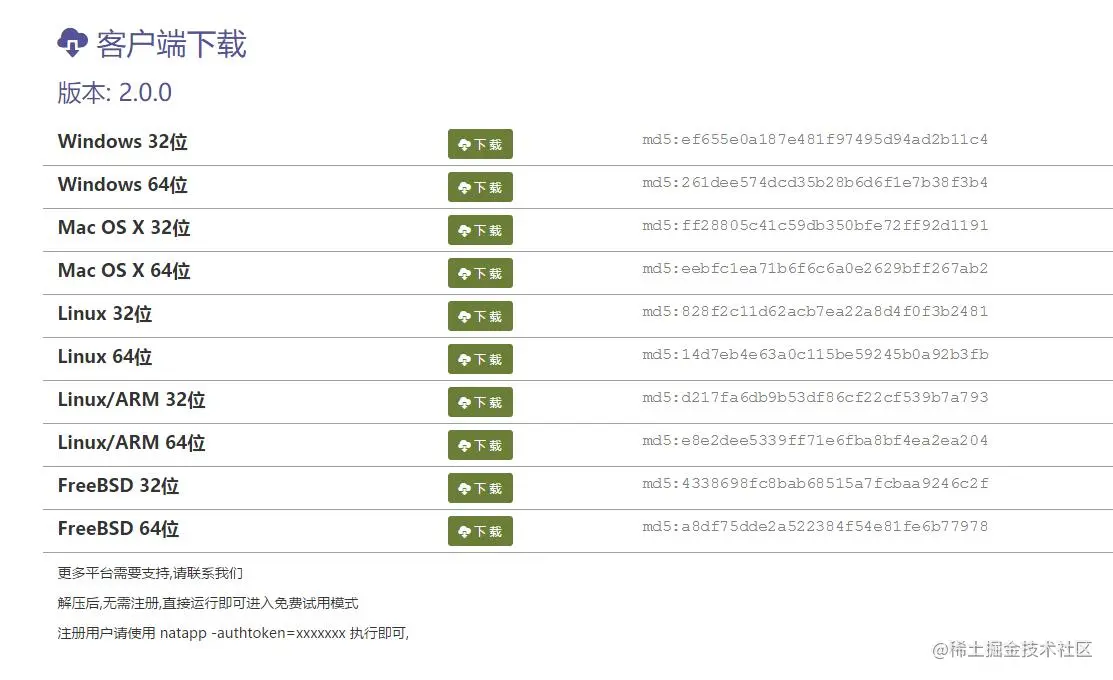Image resolution: width=1113 pixels, height=680 pixels.
Task: Select the Linux 32位 label
Action: pyautogui.click(x=105, y=313)
